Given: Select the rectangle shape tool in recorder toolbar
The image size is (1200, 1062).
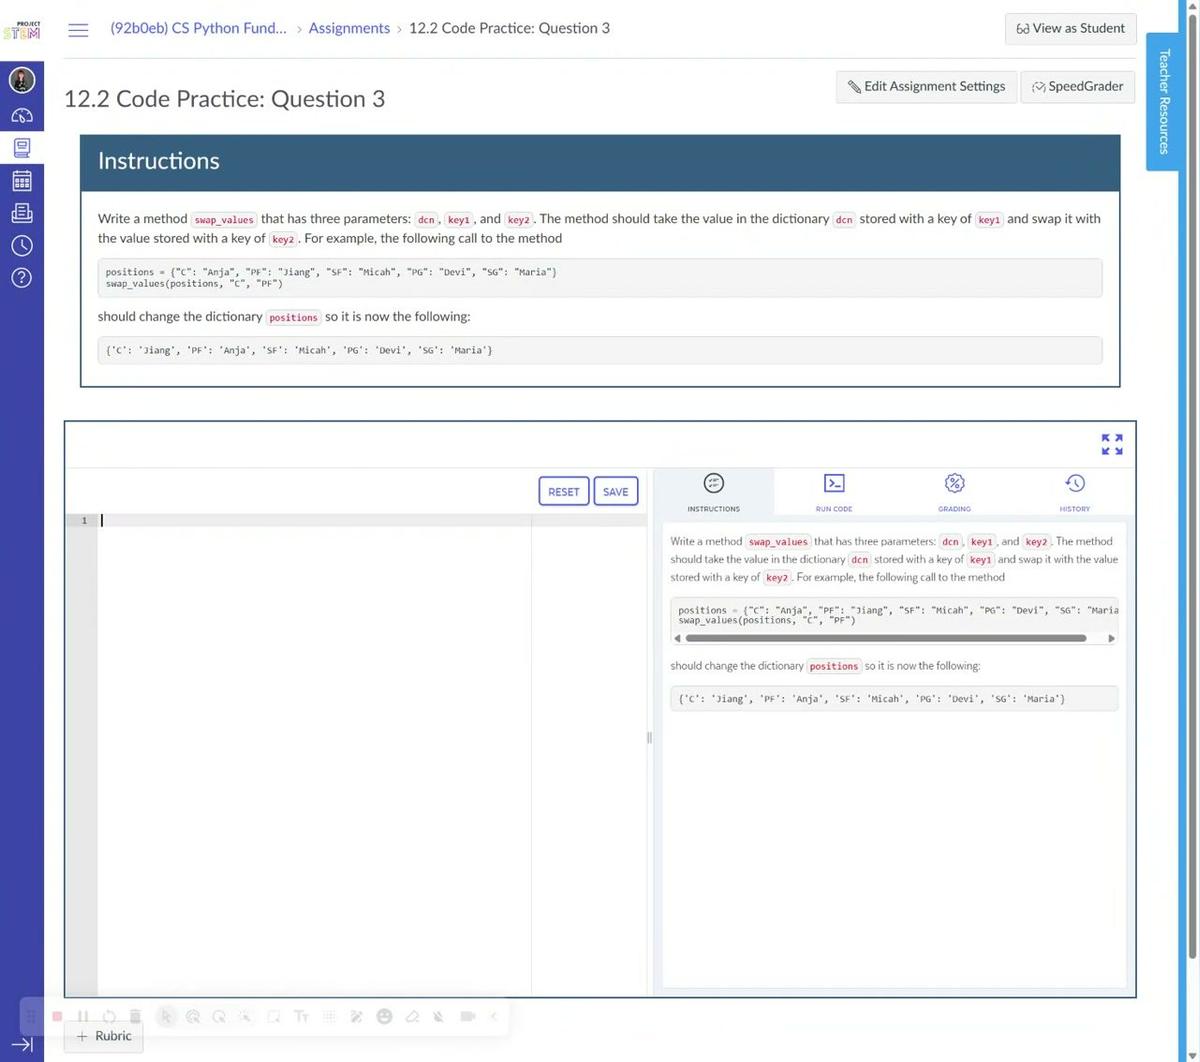Looking at the screenshot, I should pyautogui.click(x=273, y=1017).
